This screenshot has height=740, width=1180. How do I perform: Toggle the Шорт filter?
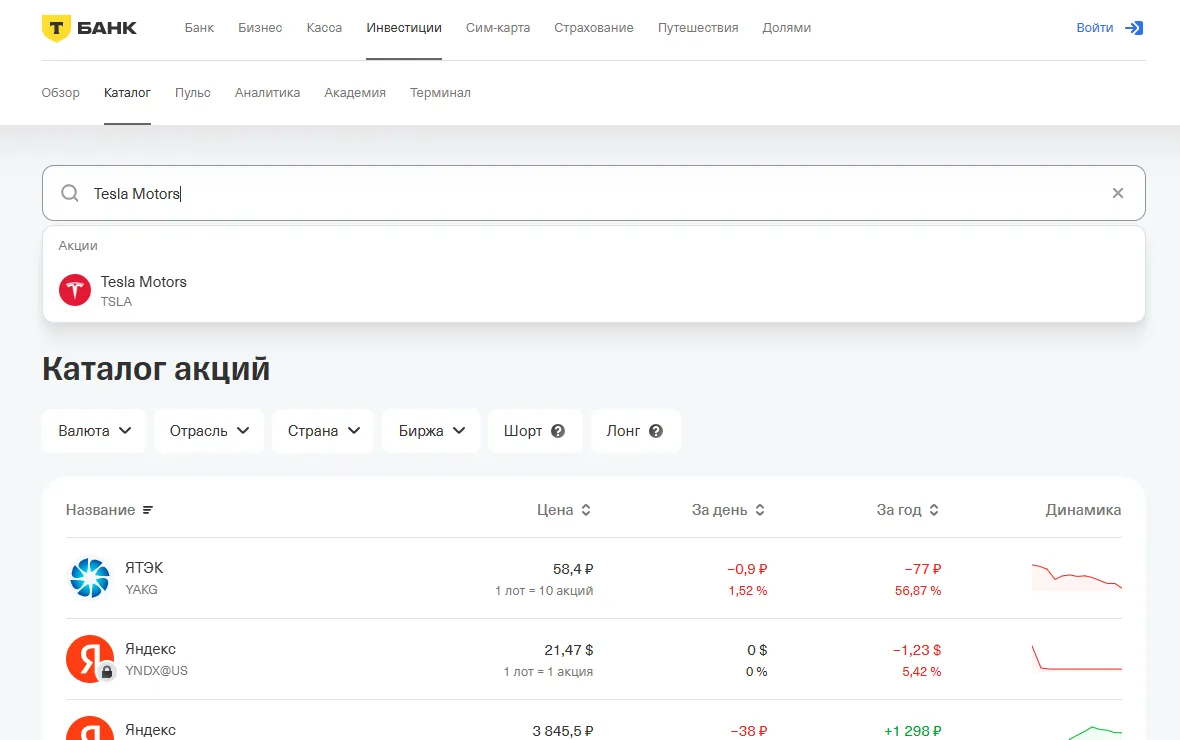click(523, 431)
